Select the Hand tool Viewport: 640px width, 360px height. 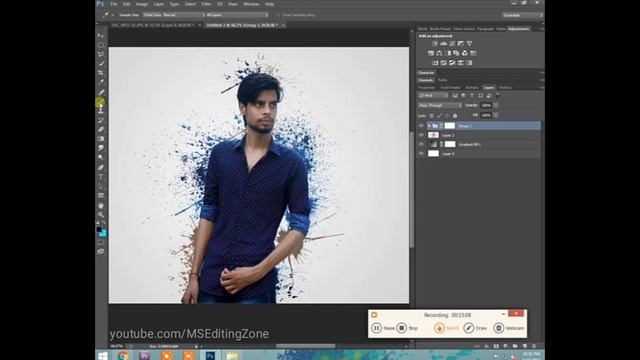click(100, 205)
